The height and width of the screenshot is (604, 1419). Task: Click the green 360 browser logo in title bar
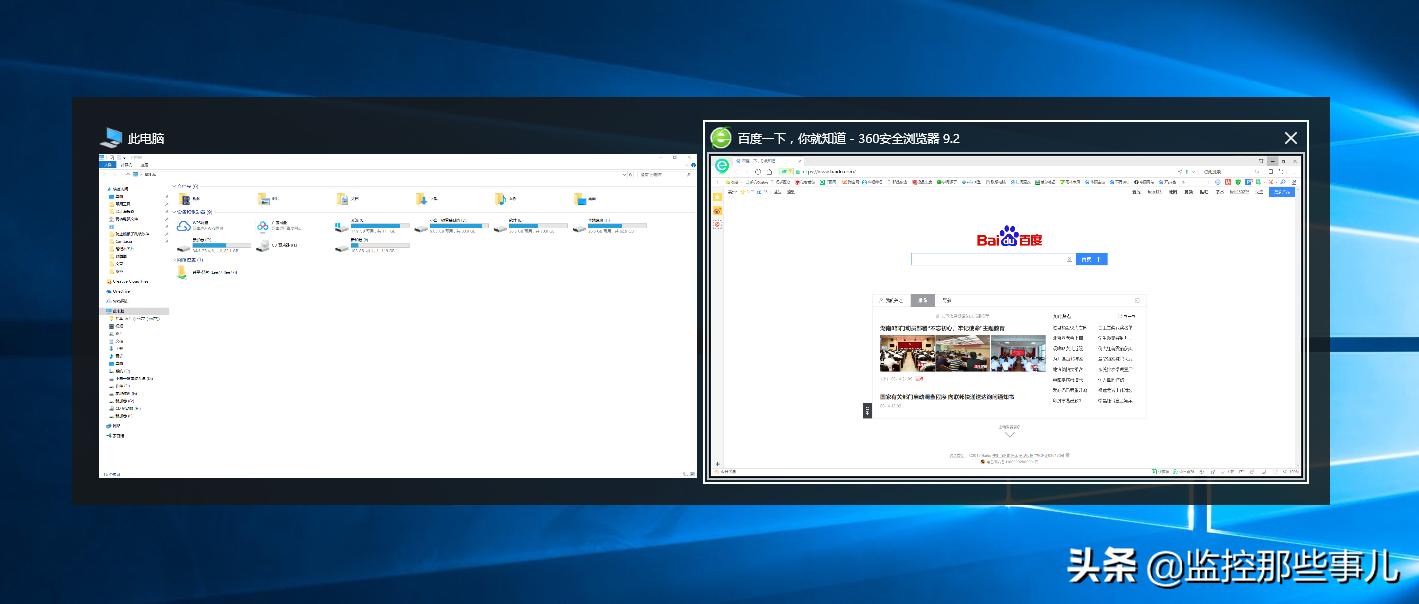point(722,138)
